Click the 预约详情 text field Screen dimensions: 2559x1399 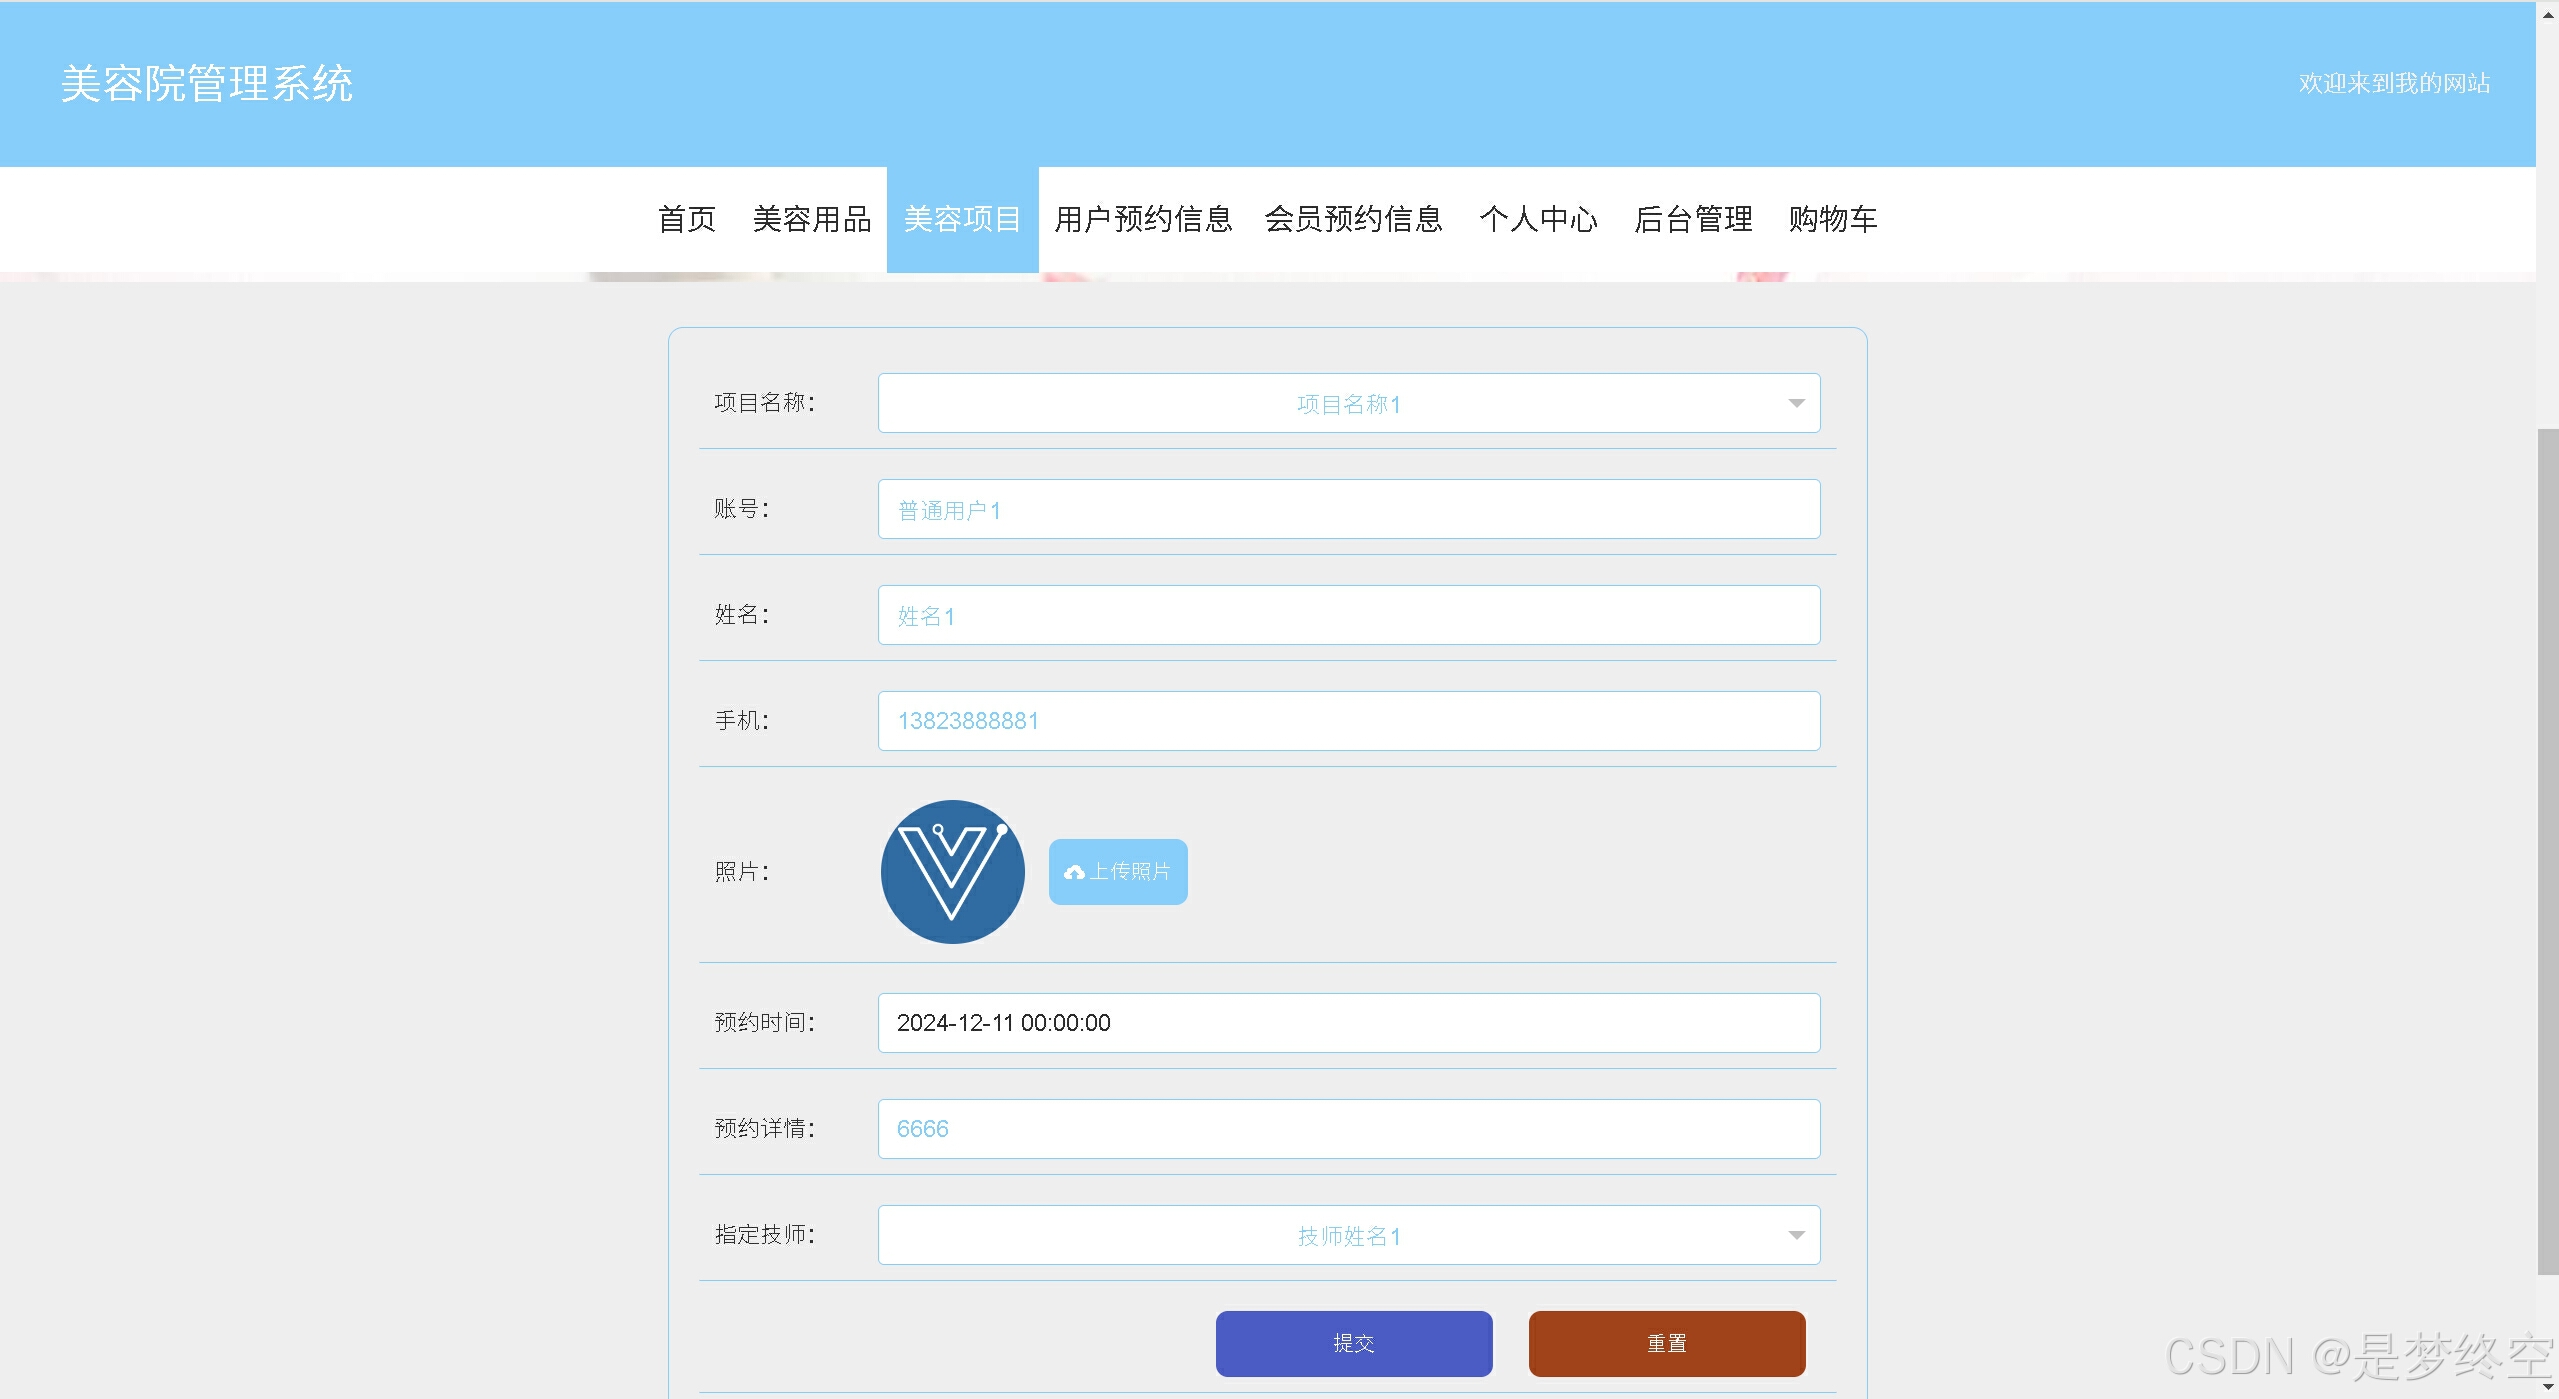pyautogui.click(x=1347, y=1129)
